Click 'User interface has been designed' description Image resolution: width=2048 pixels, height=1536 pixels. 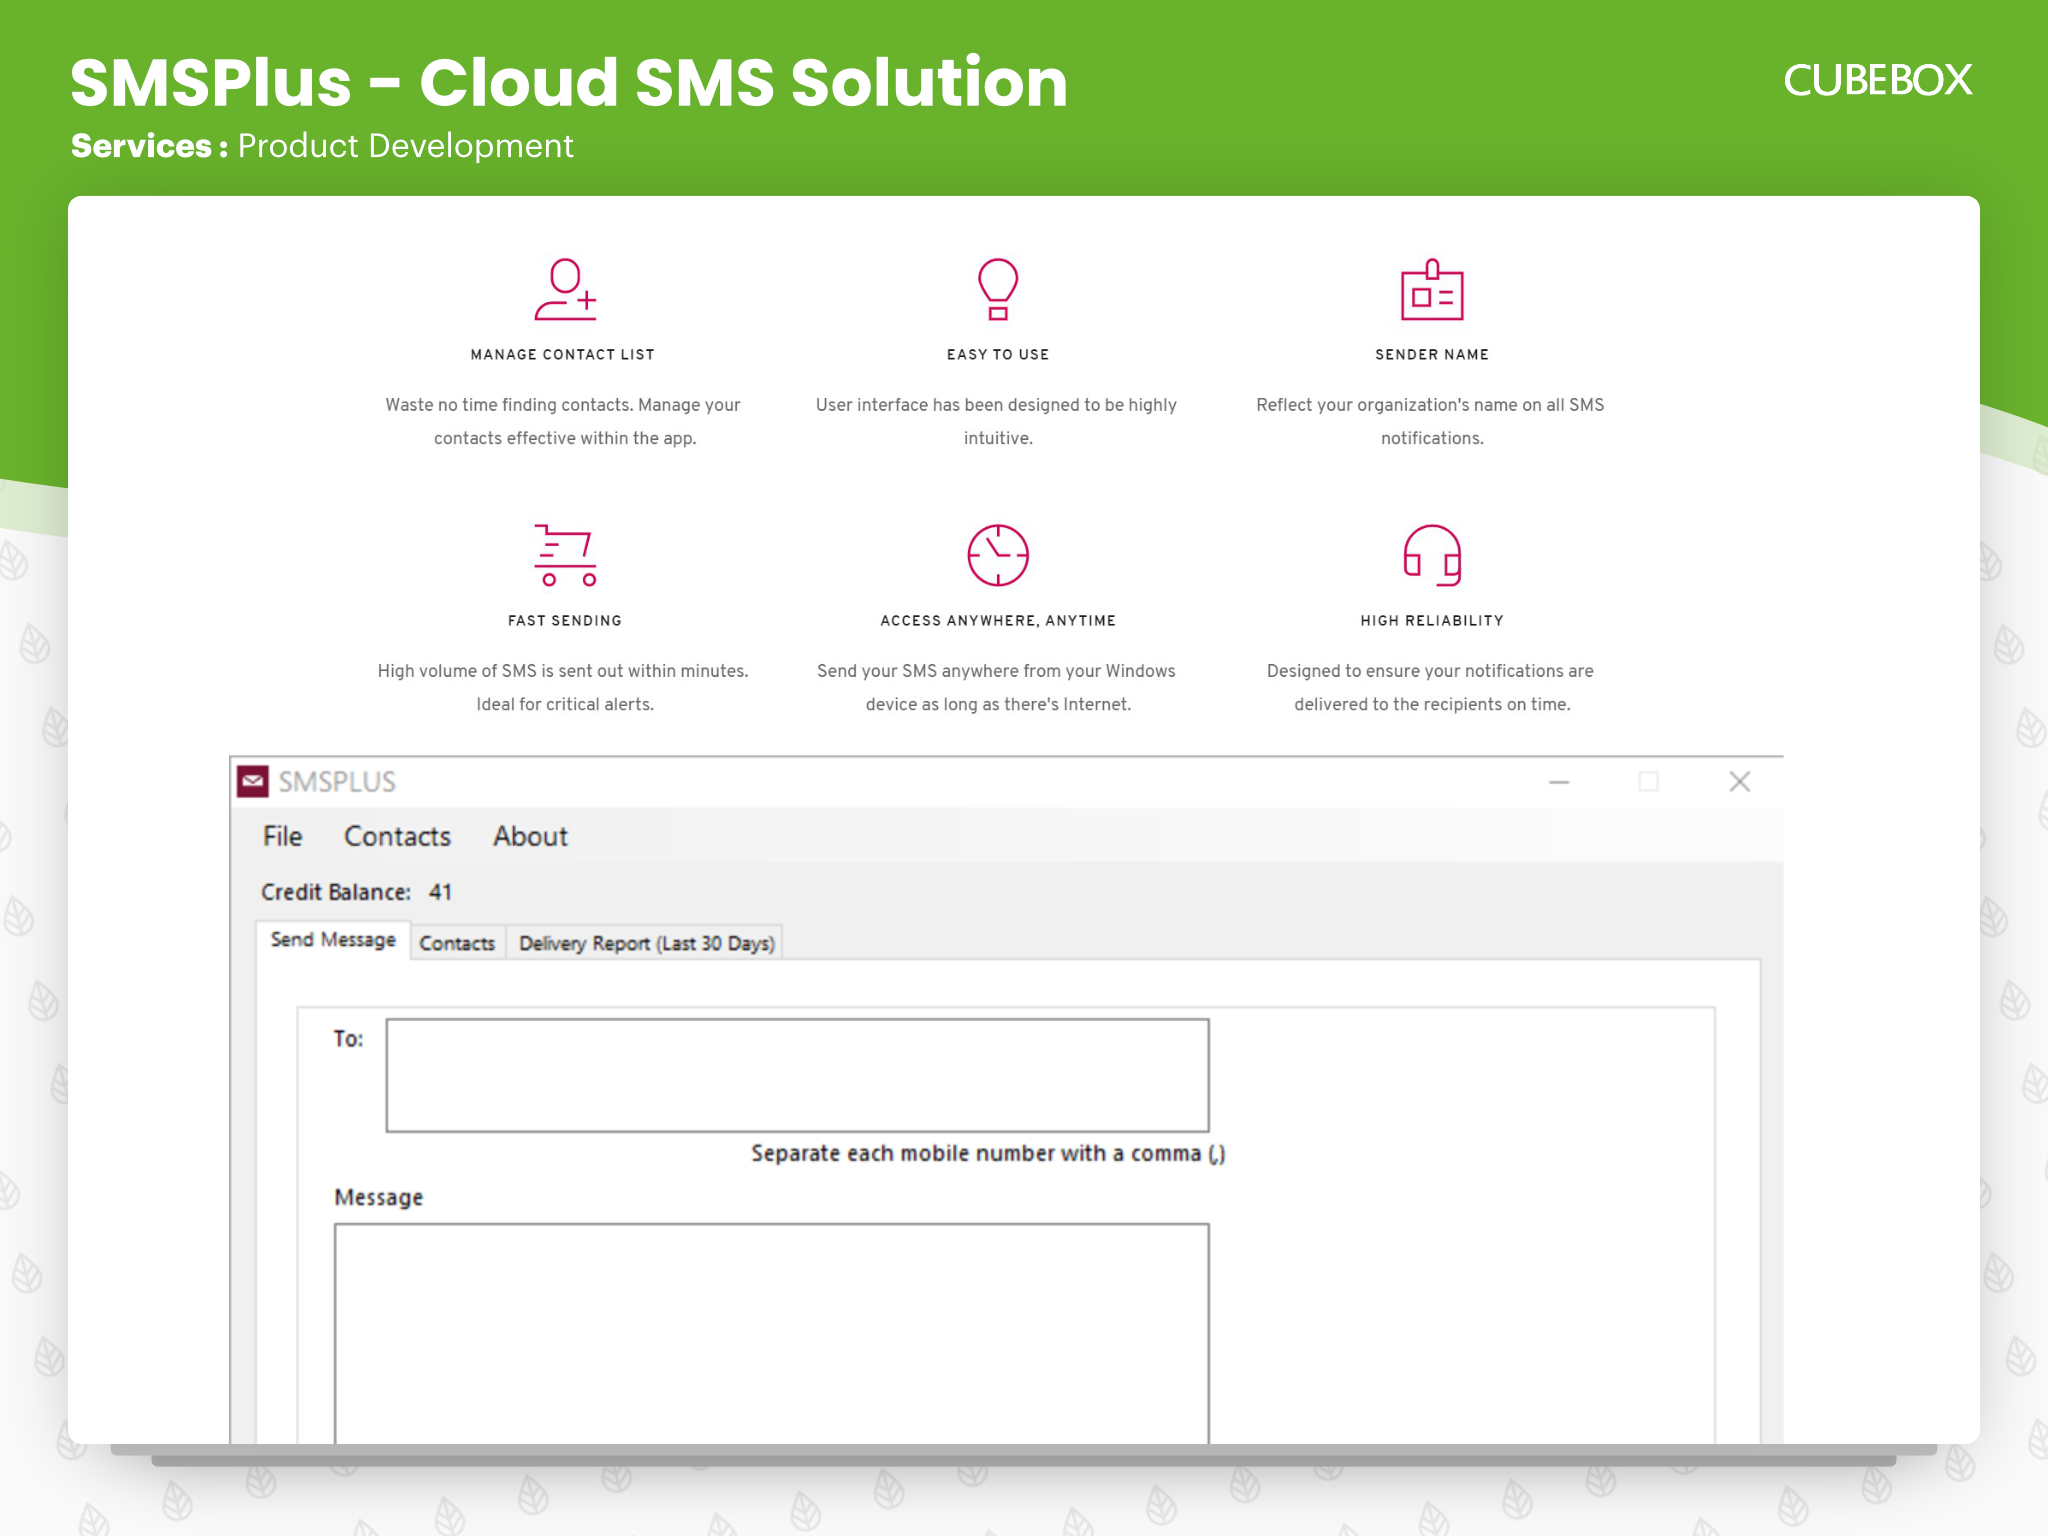[996, 421]
